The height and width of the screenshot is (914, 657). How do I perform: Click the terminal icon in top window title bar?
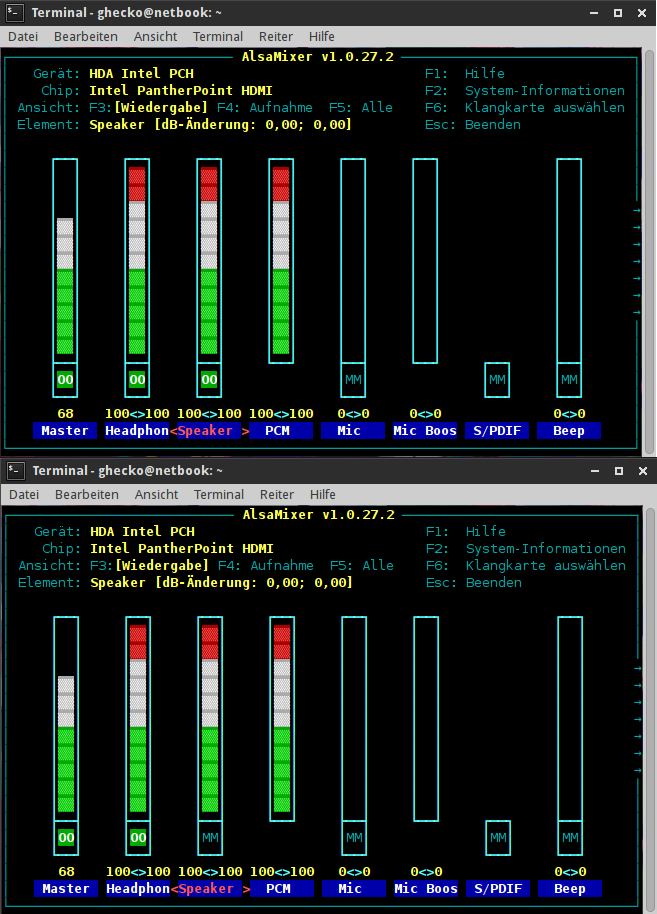tap(14, 12)
